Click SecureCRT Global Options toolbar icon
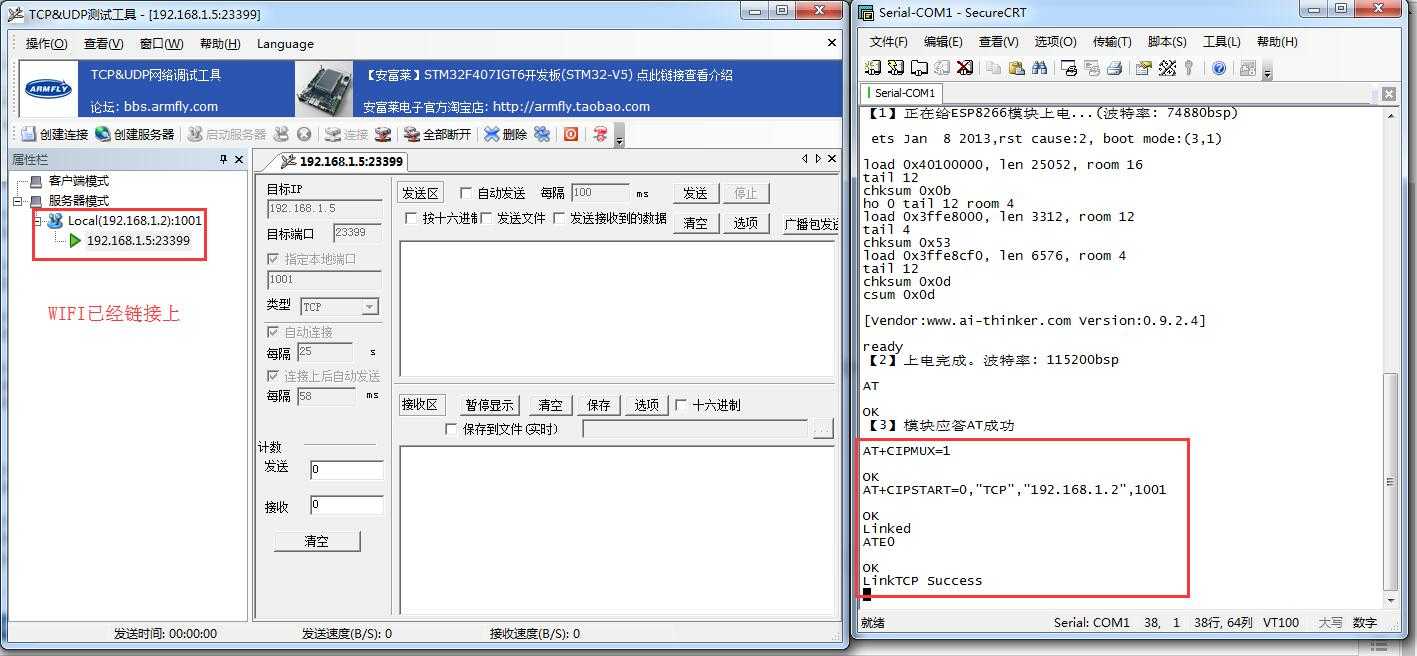 coord(1167,68)
